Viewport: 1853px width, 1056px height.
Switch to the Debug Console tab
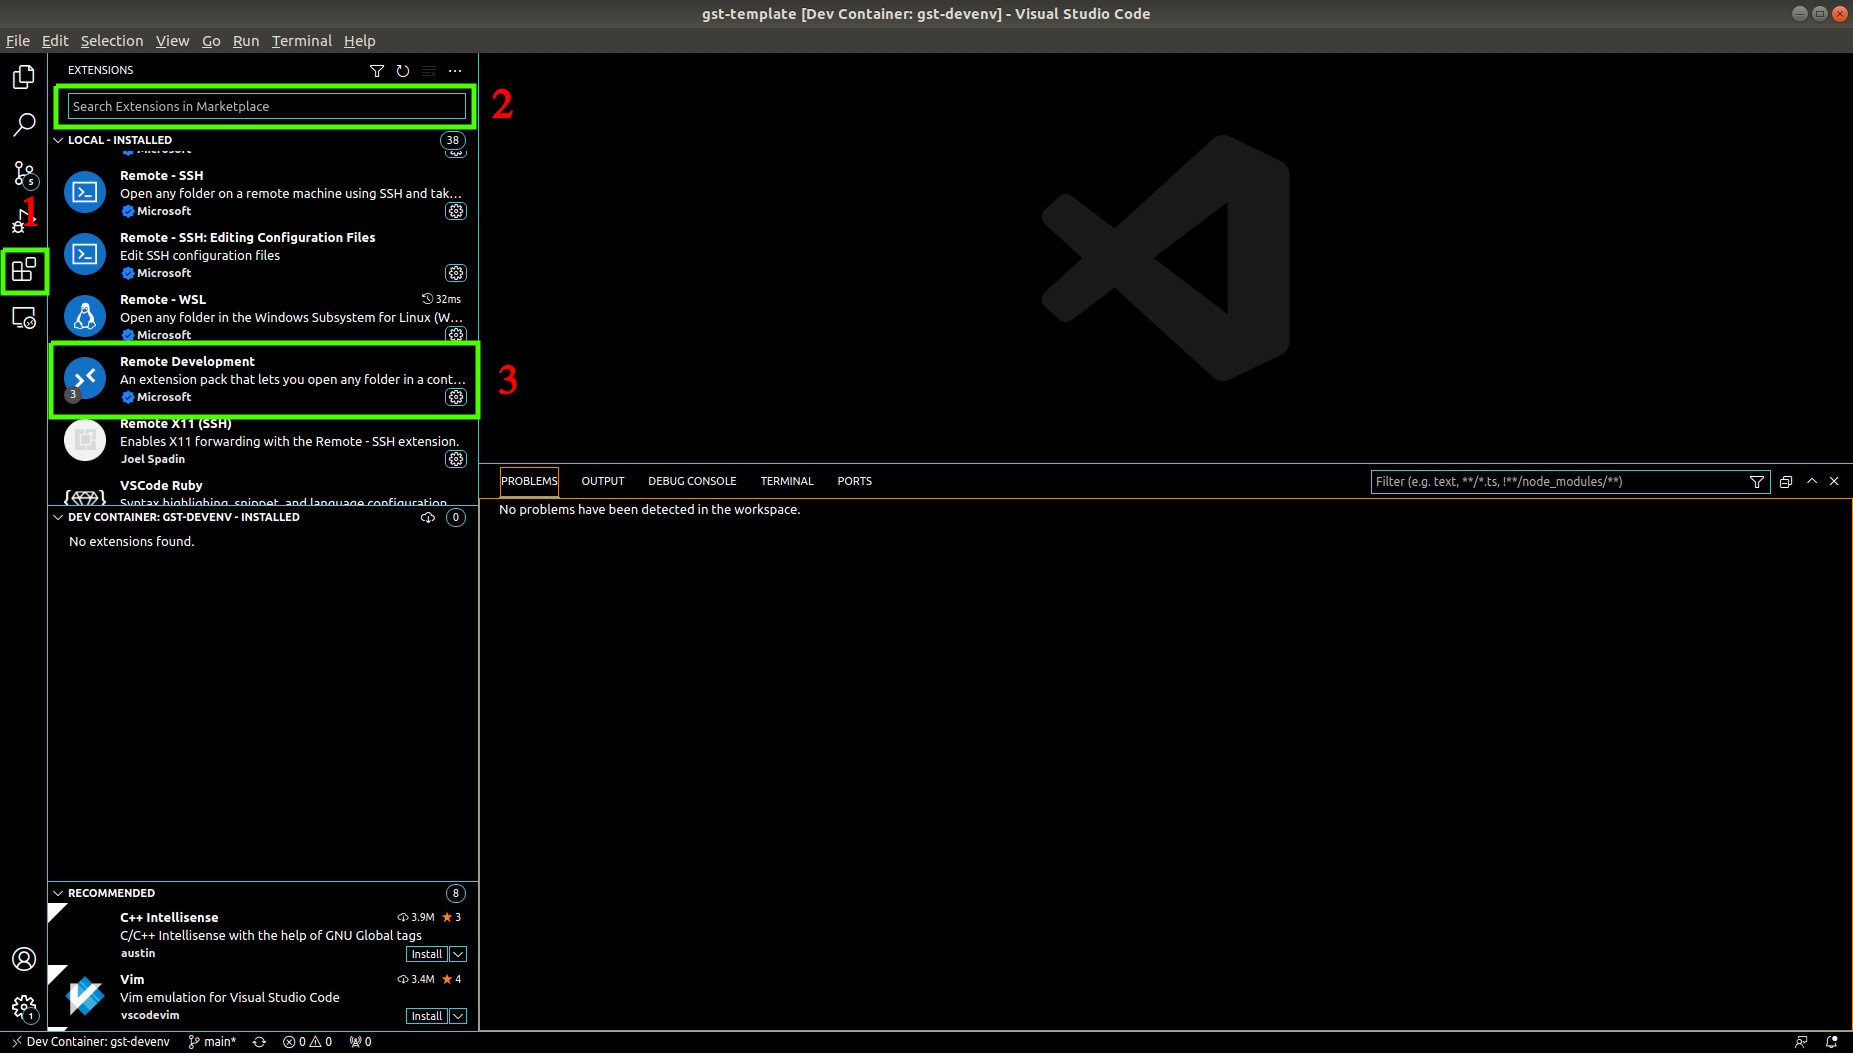coord(691,481)
